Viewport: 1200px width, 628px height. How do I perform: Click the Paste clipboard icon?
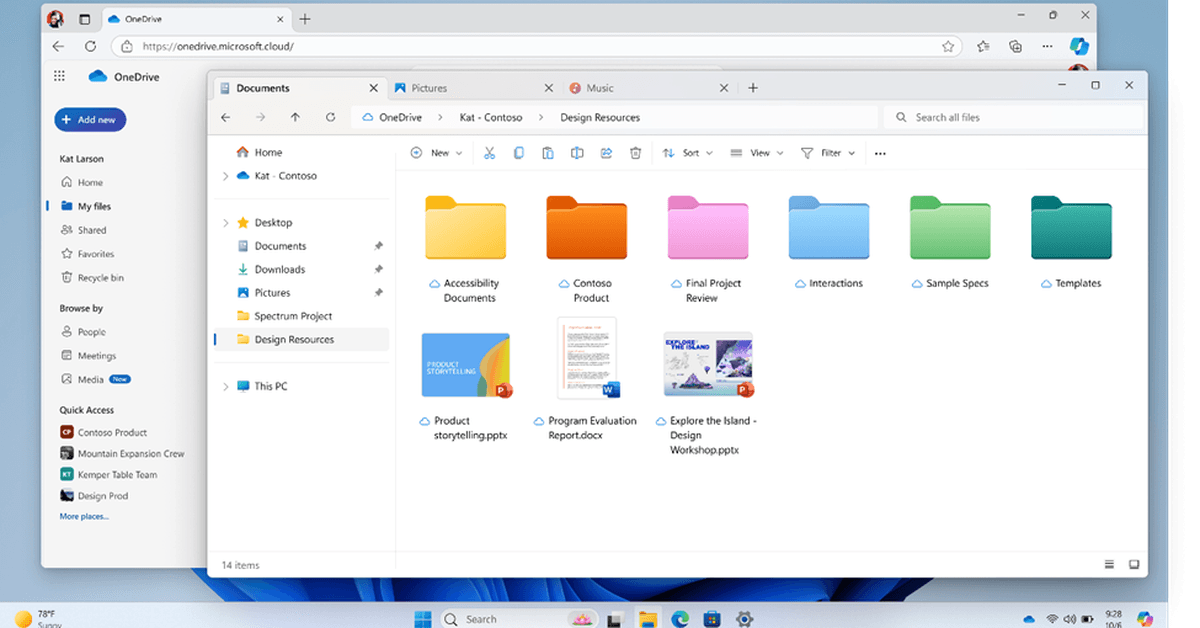[548, 153]
